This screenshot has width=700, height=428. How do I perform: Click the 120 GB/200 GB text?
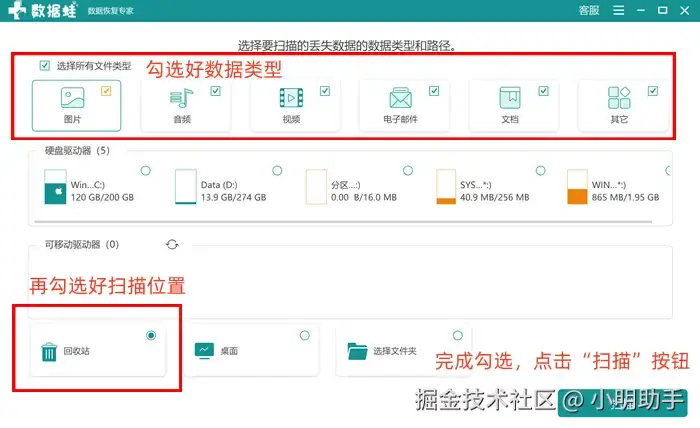click(x=102, y=197)
